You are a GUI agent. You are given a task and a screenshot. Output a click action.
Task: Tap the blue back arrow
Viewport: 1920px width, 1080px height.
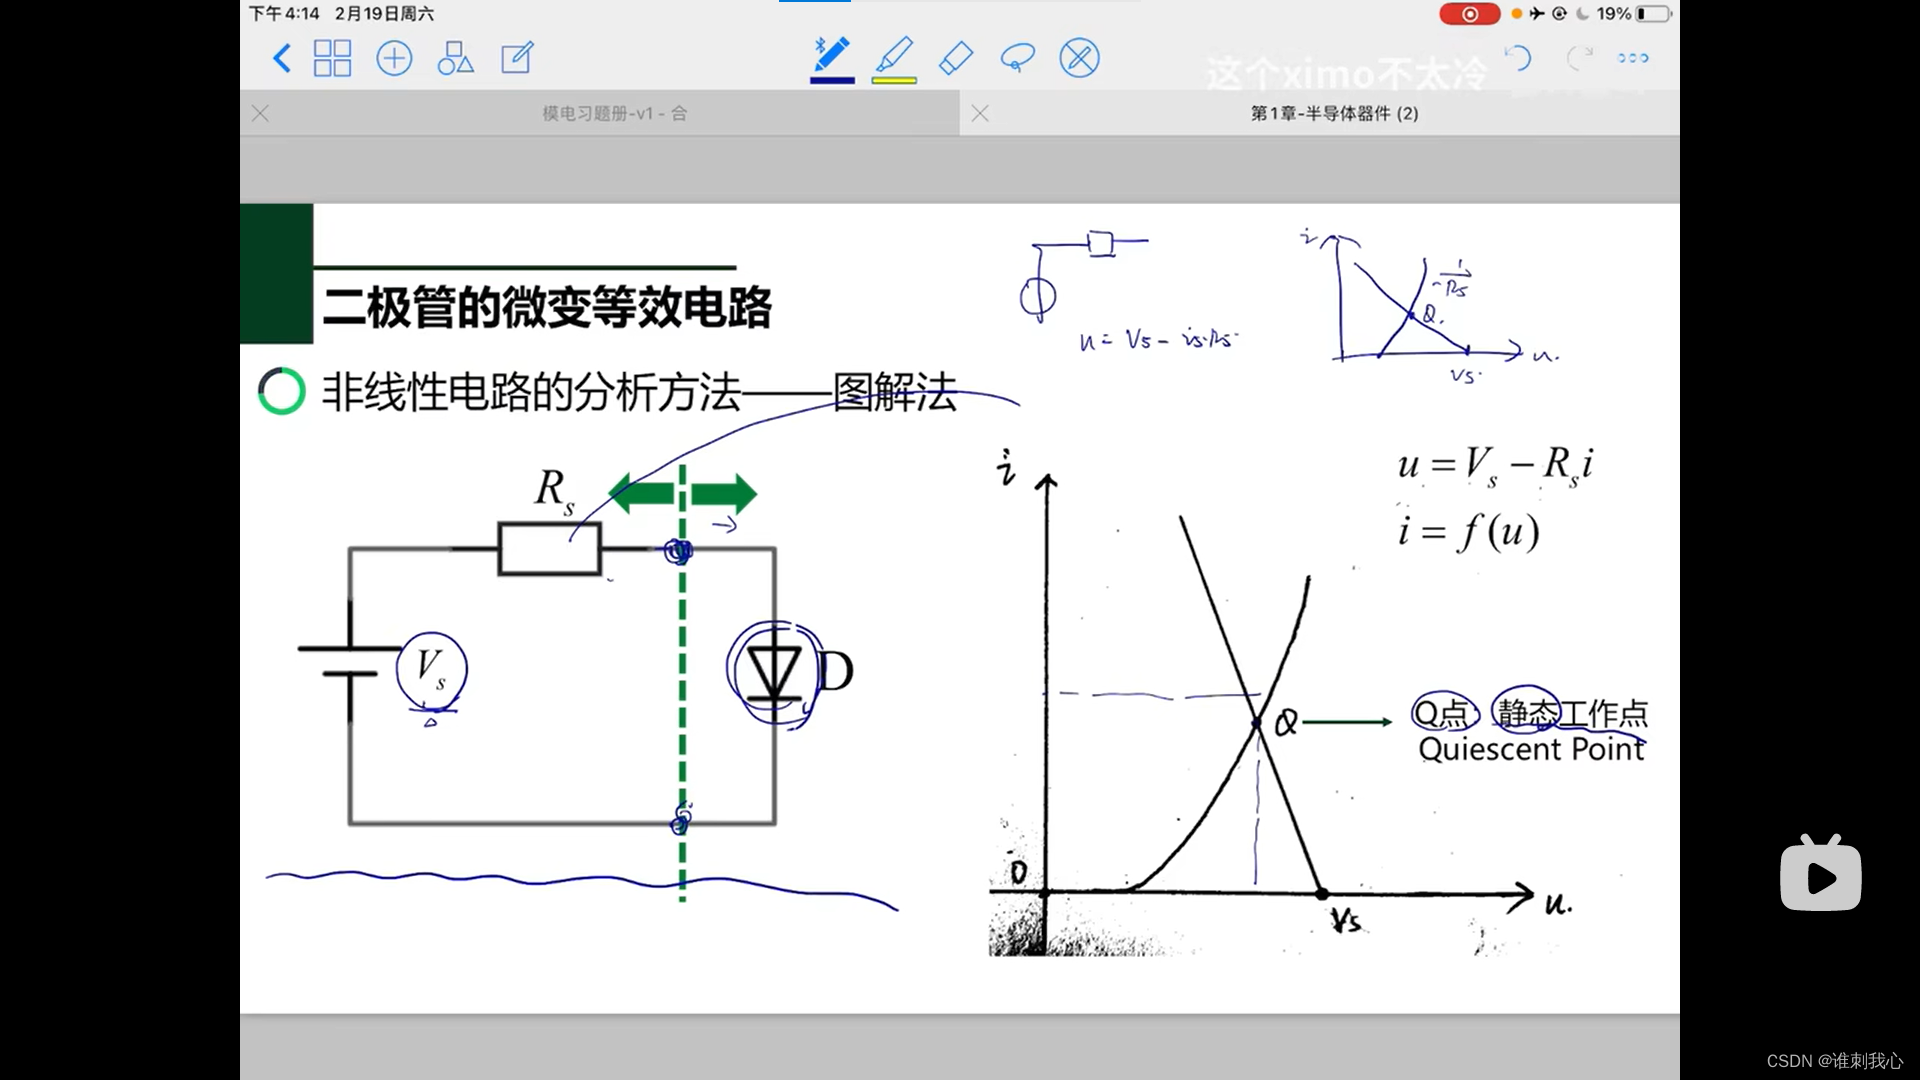coord(282,58)
